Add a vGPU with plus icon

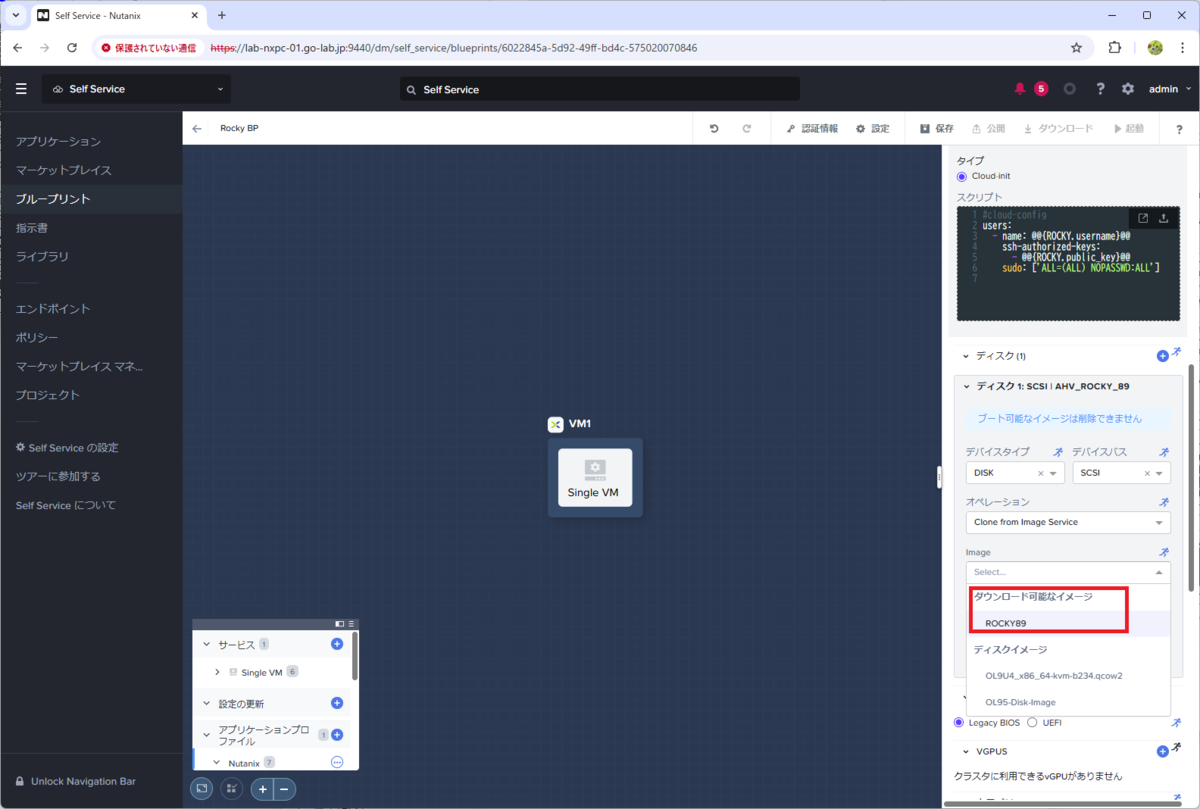click(x=1162, y=751)
